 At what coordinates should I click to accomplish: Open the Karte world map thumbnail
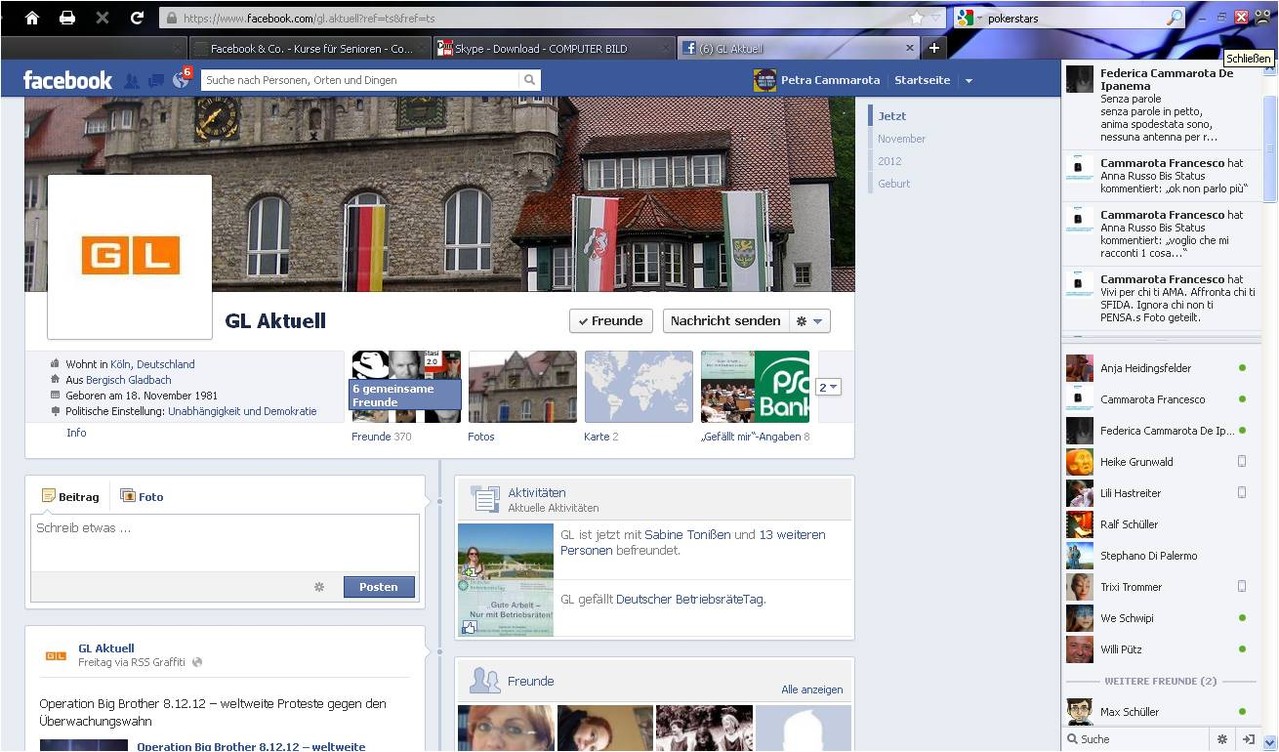click(x=638, y=386)
